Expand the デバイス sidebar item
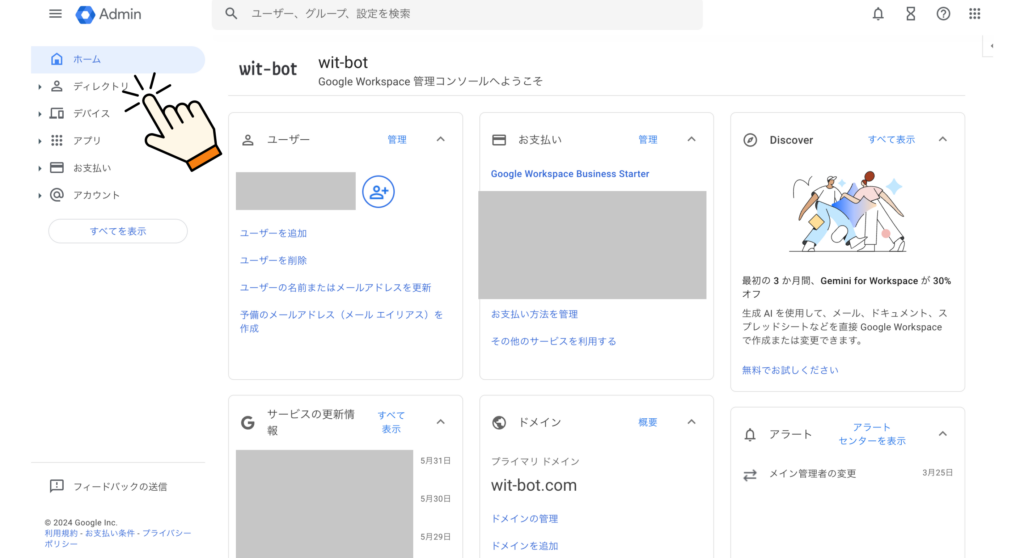The height and width of the screenshot is (558, 1024). 40,114
